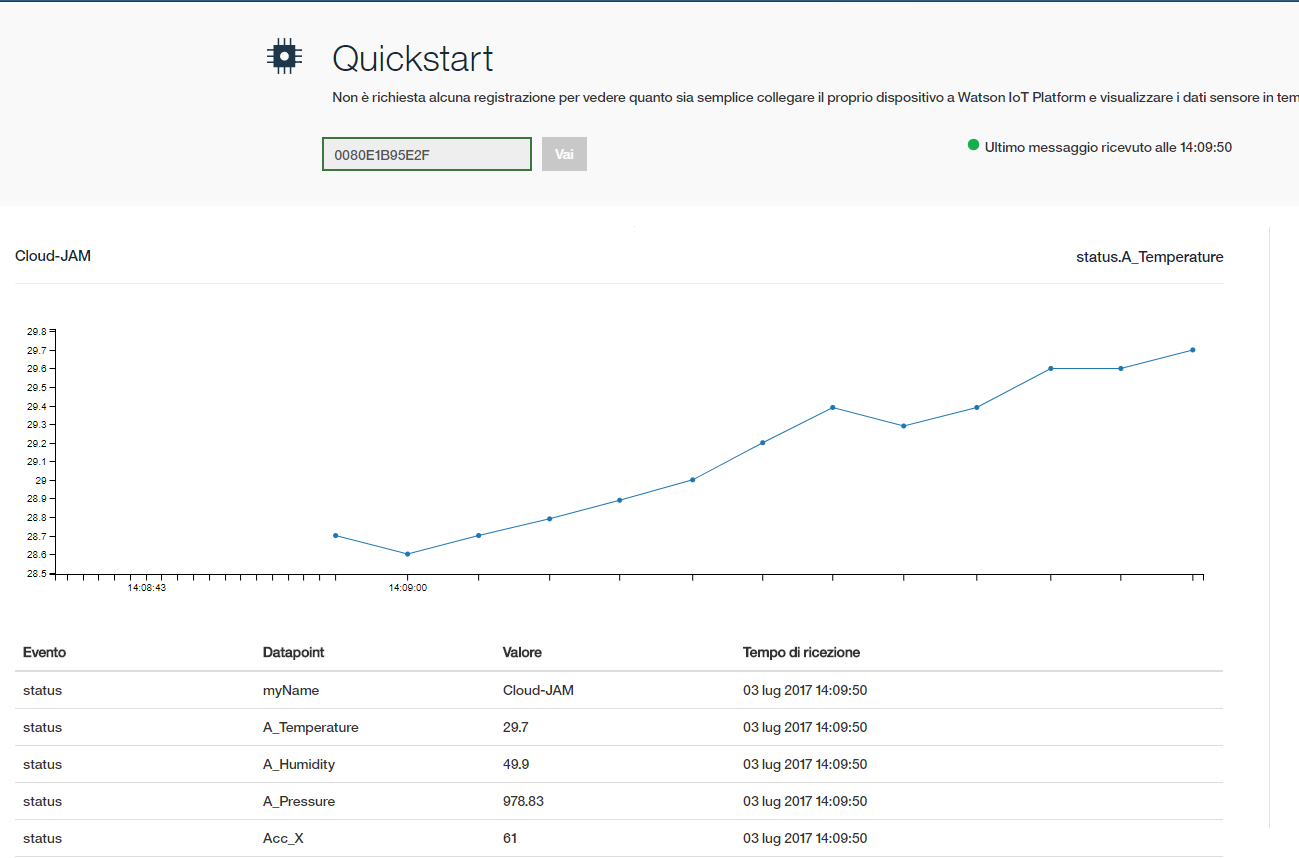Click the 29.7 value cell
The image size is (1299, 858).
[516, 727]
